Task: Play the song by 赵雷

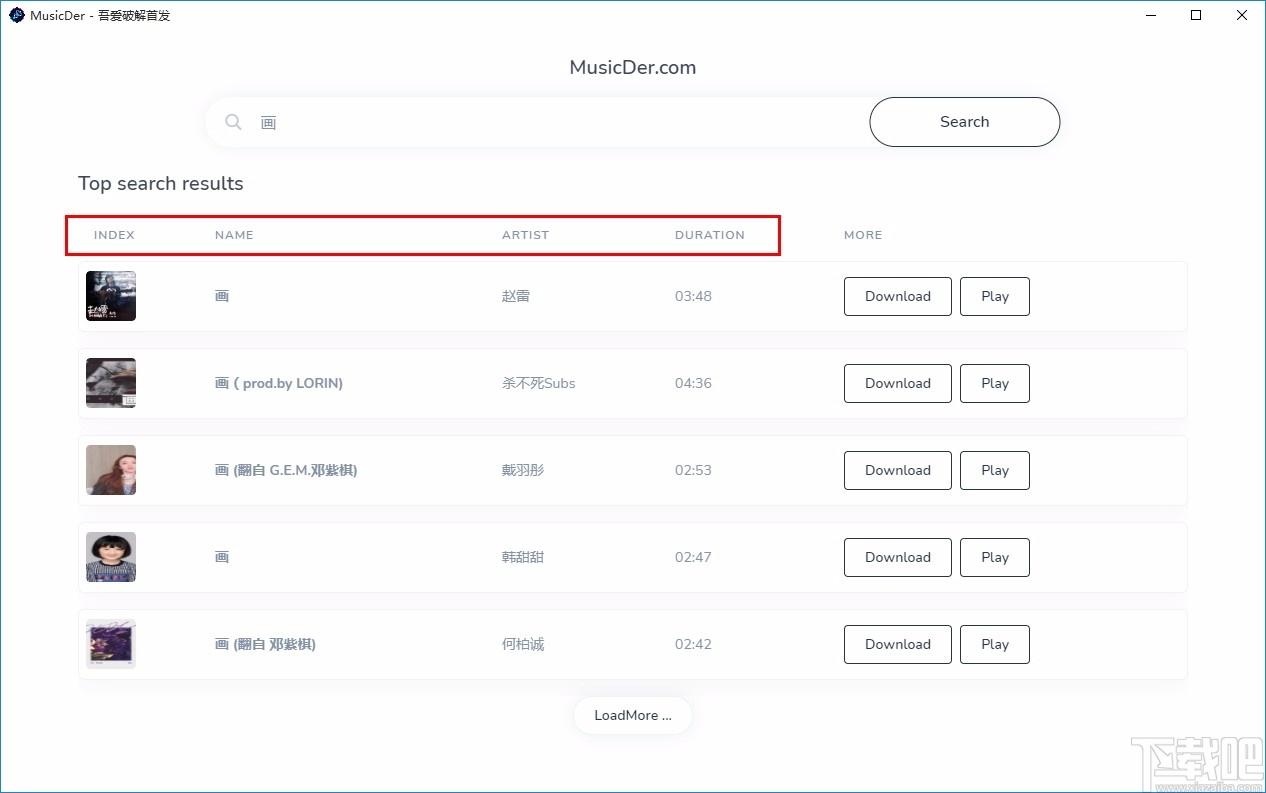Action: click(994, 296)
